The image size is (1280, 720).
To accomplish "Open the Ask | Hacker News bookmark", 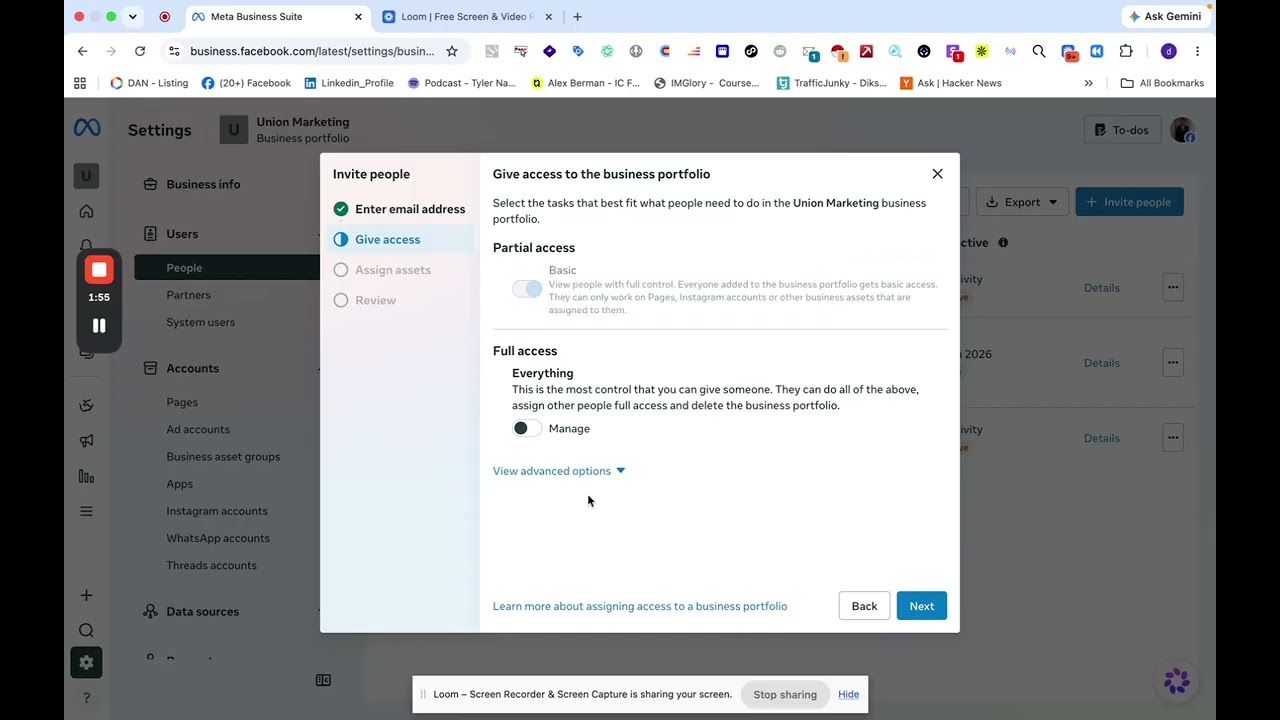I will click(x=951, y=83).
